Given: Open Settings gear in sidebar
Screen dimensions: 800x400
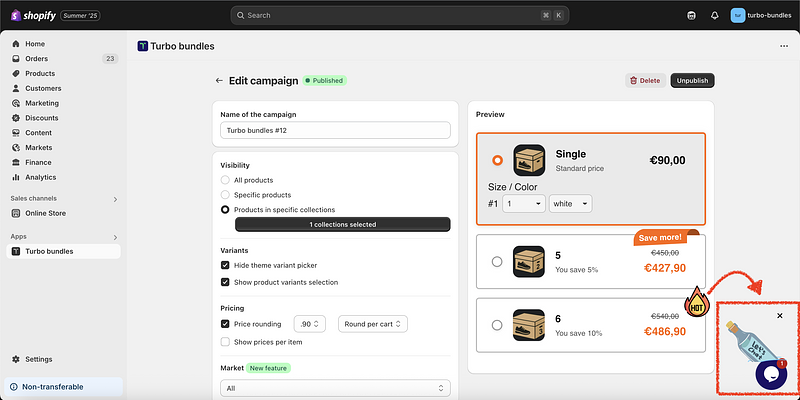Looking at the screenshot, I should 38,359.
